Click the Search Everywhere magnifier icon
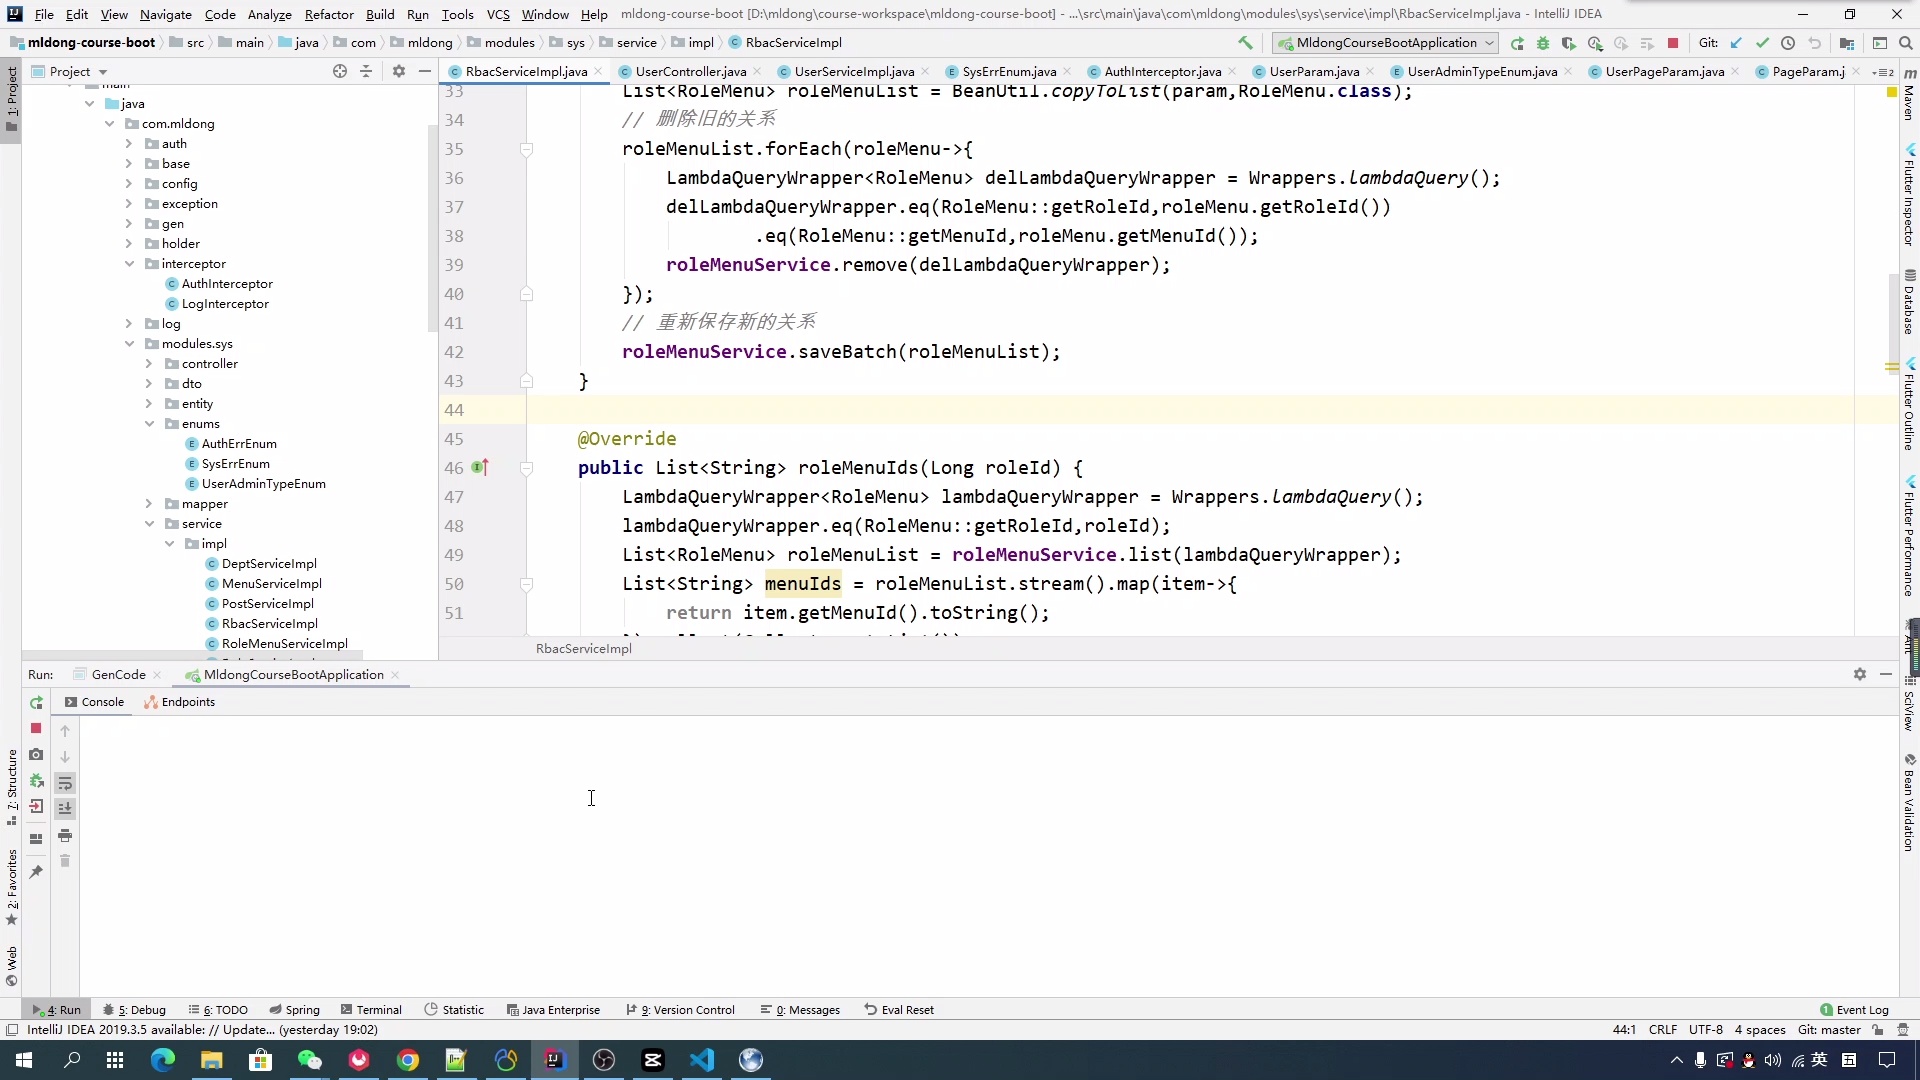This screenshot has height=1080, width=1920. (x=1905, y=43)
